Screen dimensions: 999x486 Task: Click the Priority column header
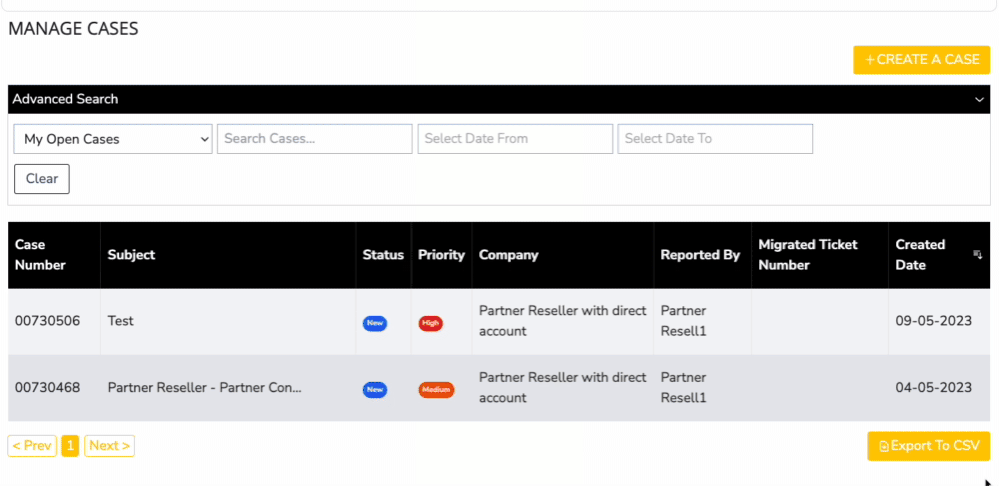[x=441, y=255]
